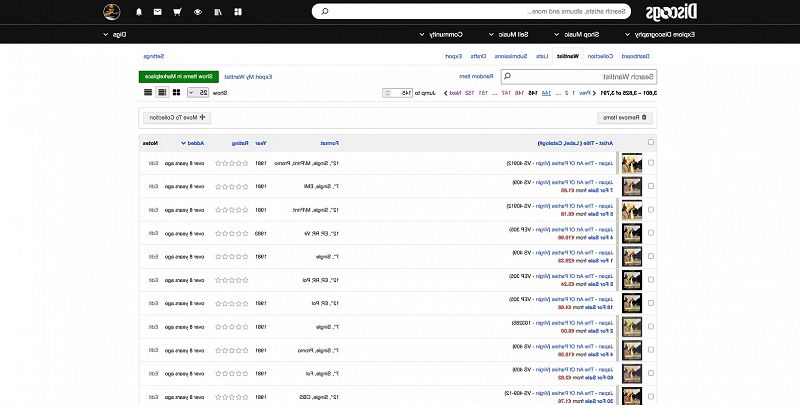Click the Jump to page number stepper
This screenshot has width=800, height=405.
tap(388, 93)
